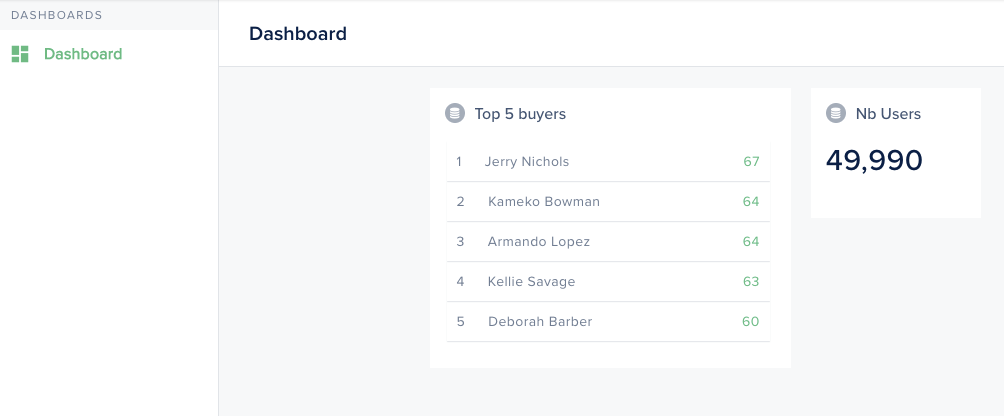Click the Jerry Nichols buyer row
Viewport: 1004px width, 416px height.
click(x=608, y=162)
